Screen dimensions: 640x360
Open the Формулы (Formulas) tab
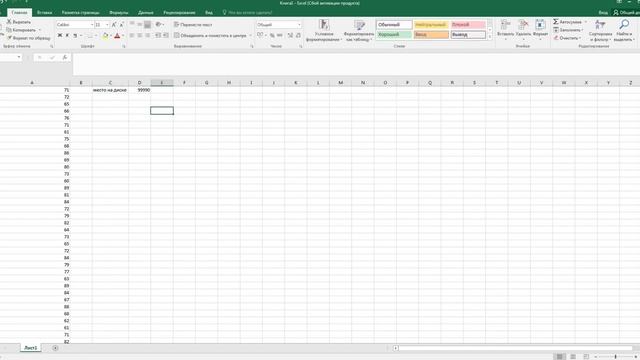click(x=119, y=13)
